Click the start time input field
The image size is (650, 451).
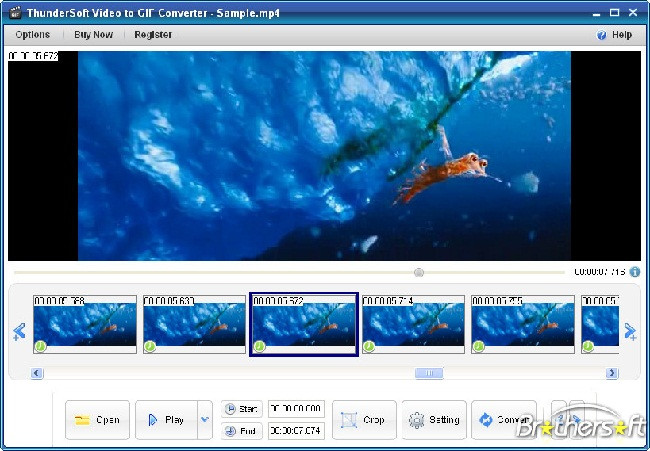[x=296, y=409]
